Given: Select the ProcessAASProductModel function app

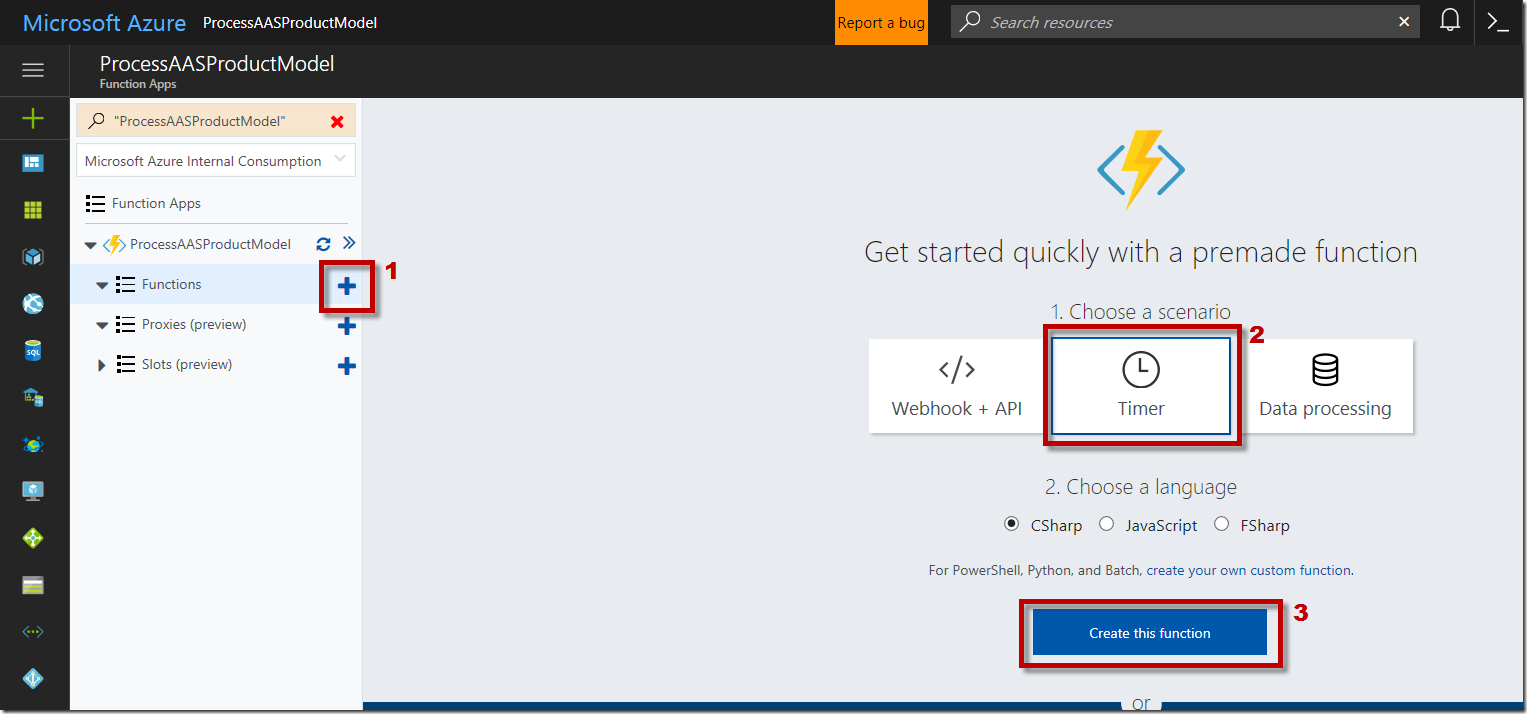Looking at the screenshot, I should tap(210, 244).
